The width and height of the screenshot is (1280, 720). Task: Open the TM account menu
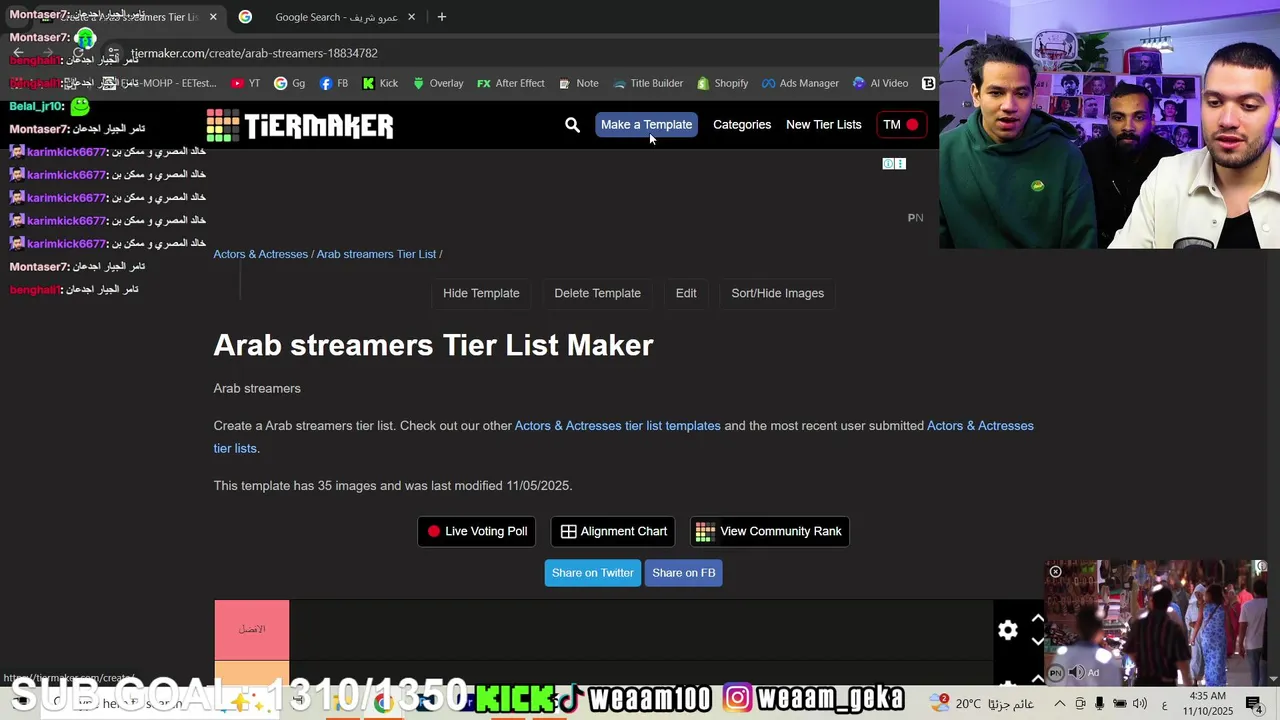[900, 125]
